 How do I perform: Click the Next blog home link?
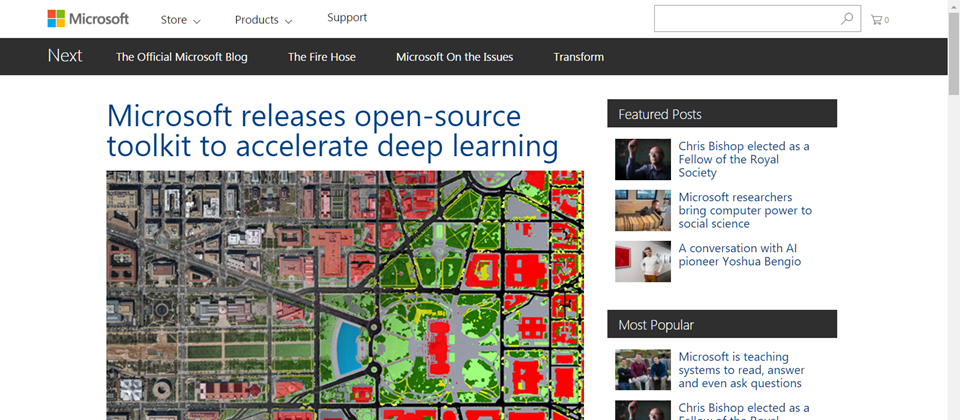[65, 56]
